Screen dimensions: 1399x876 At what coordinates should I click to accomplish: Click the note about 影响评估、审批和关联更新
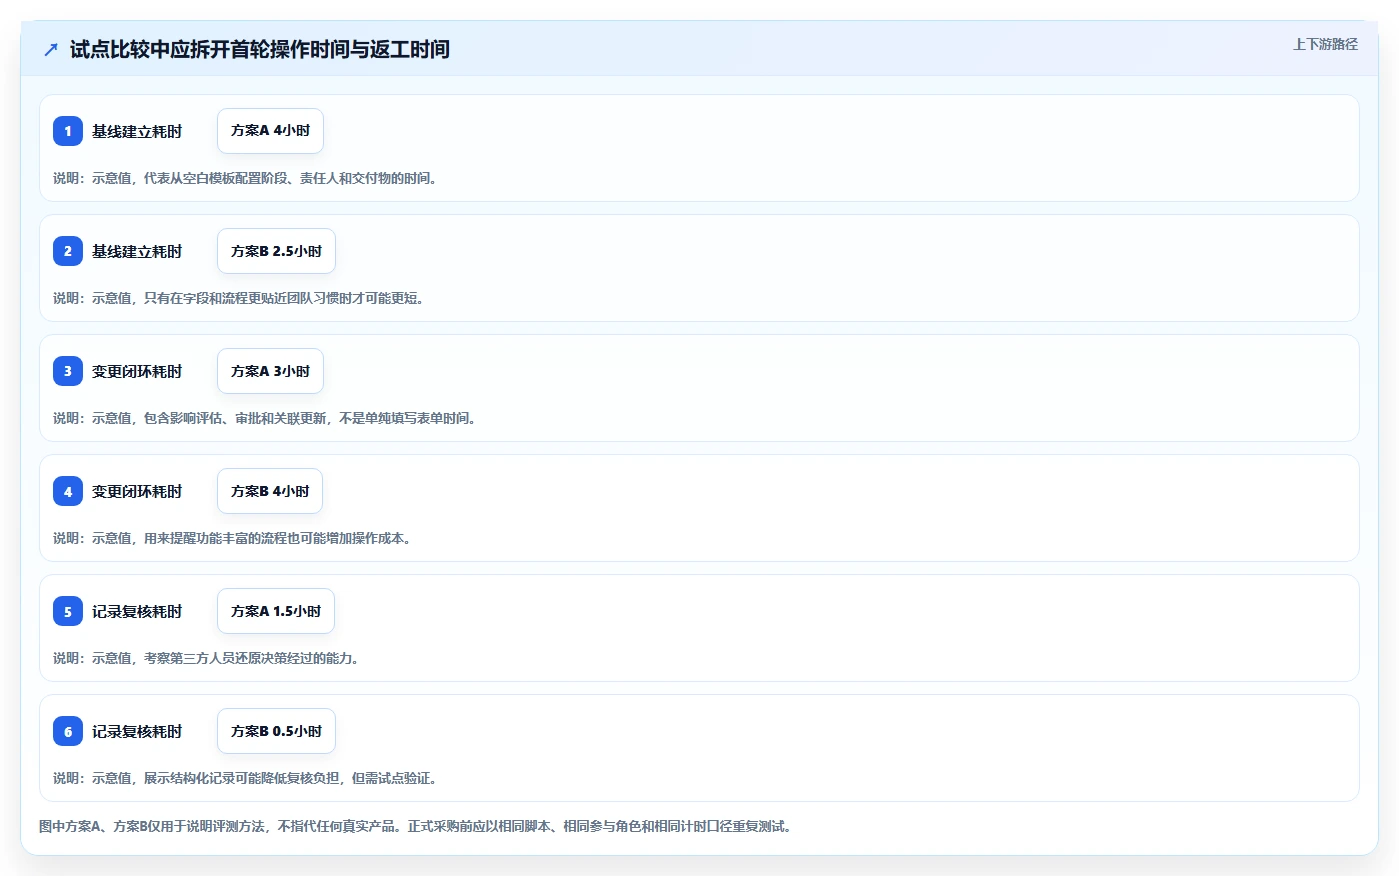coord(266,418)
